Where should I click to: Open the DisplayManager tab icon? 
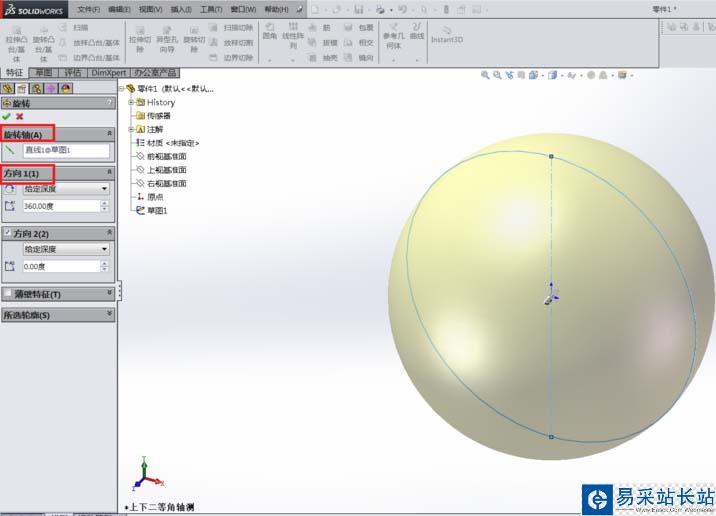[66, 88]
